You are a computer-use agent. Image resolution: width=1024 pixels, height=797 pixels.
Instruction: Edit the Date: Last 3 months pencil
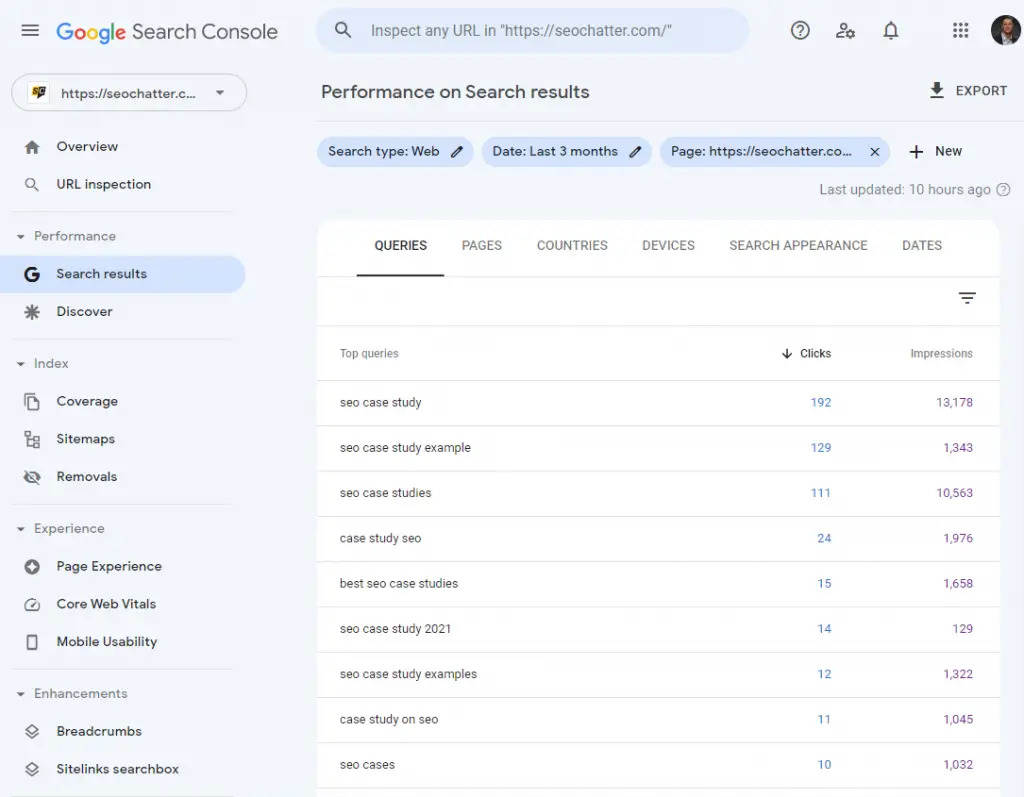point(635,152)
